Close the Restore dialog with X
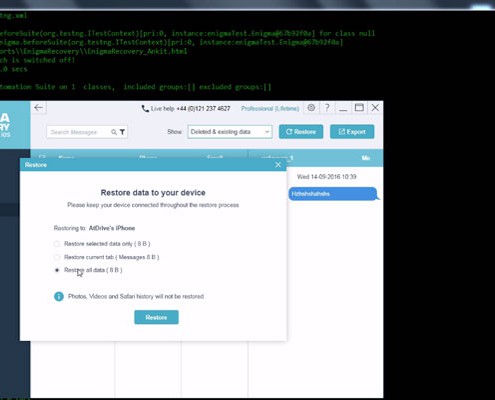 278,165
